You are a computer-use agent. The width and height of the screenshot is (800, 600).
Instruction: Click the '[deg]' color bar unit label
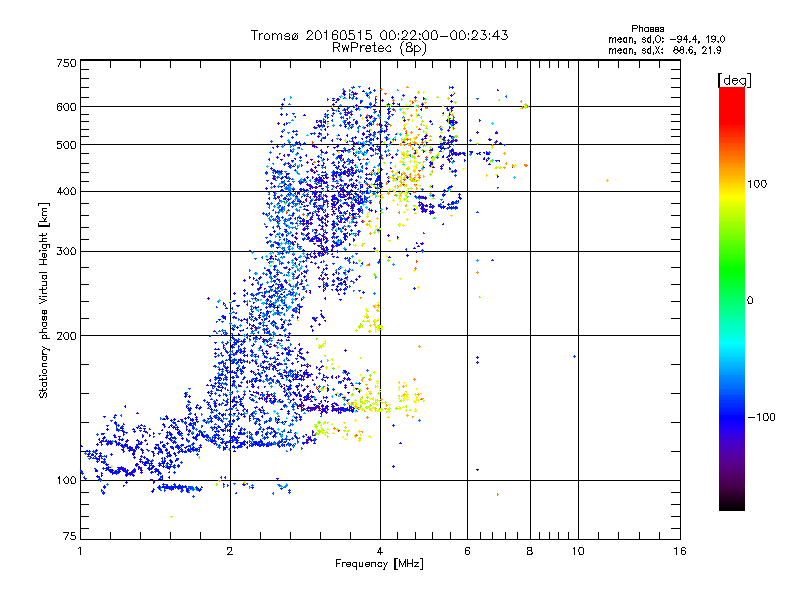click(734, 80)
